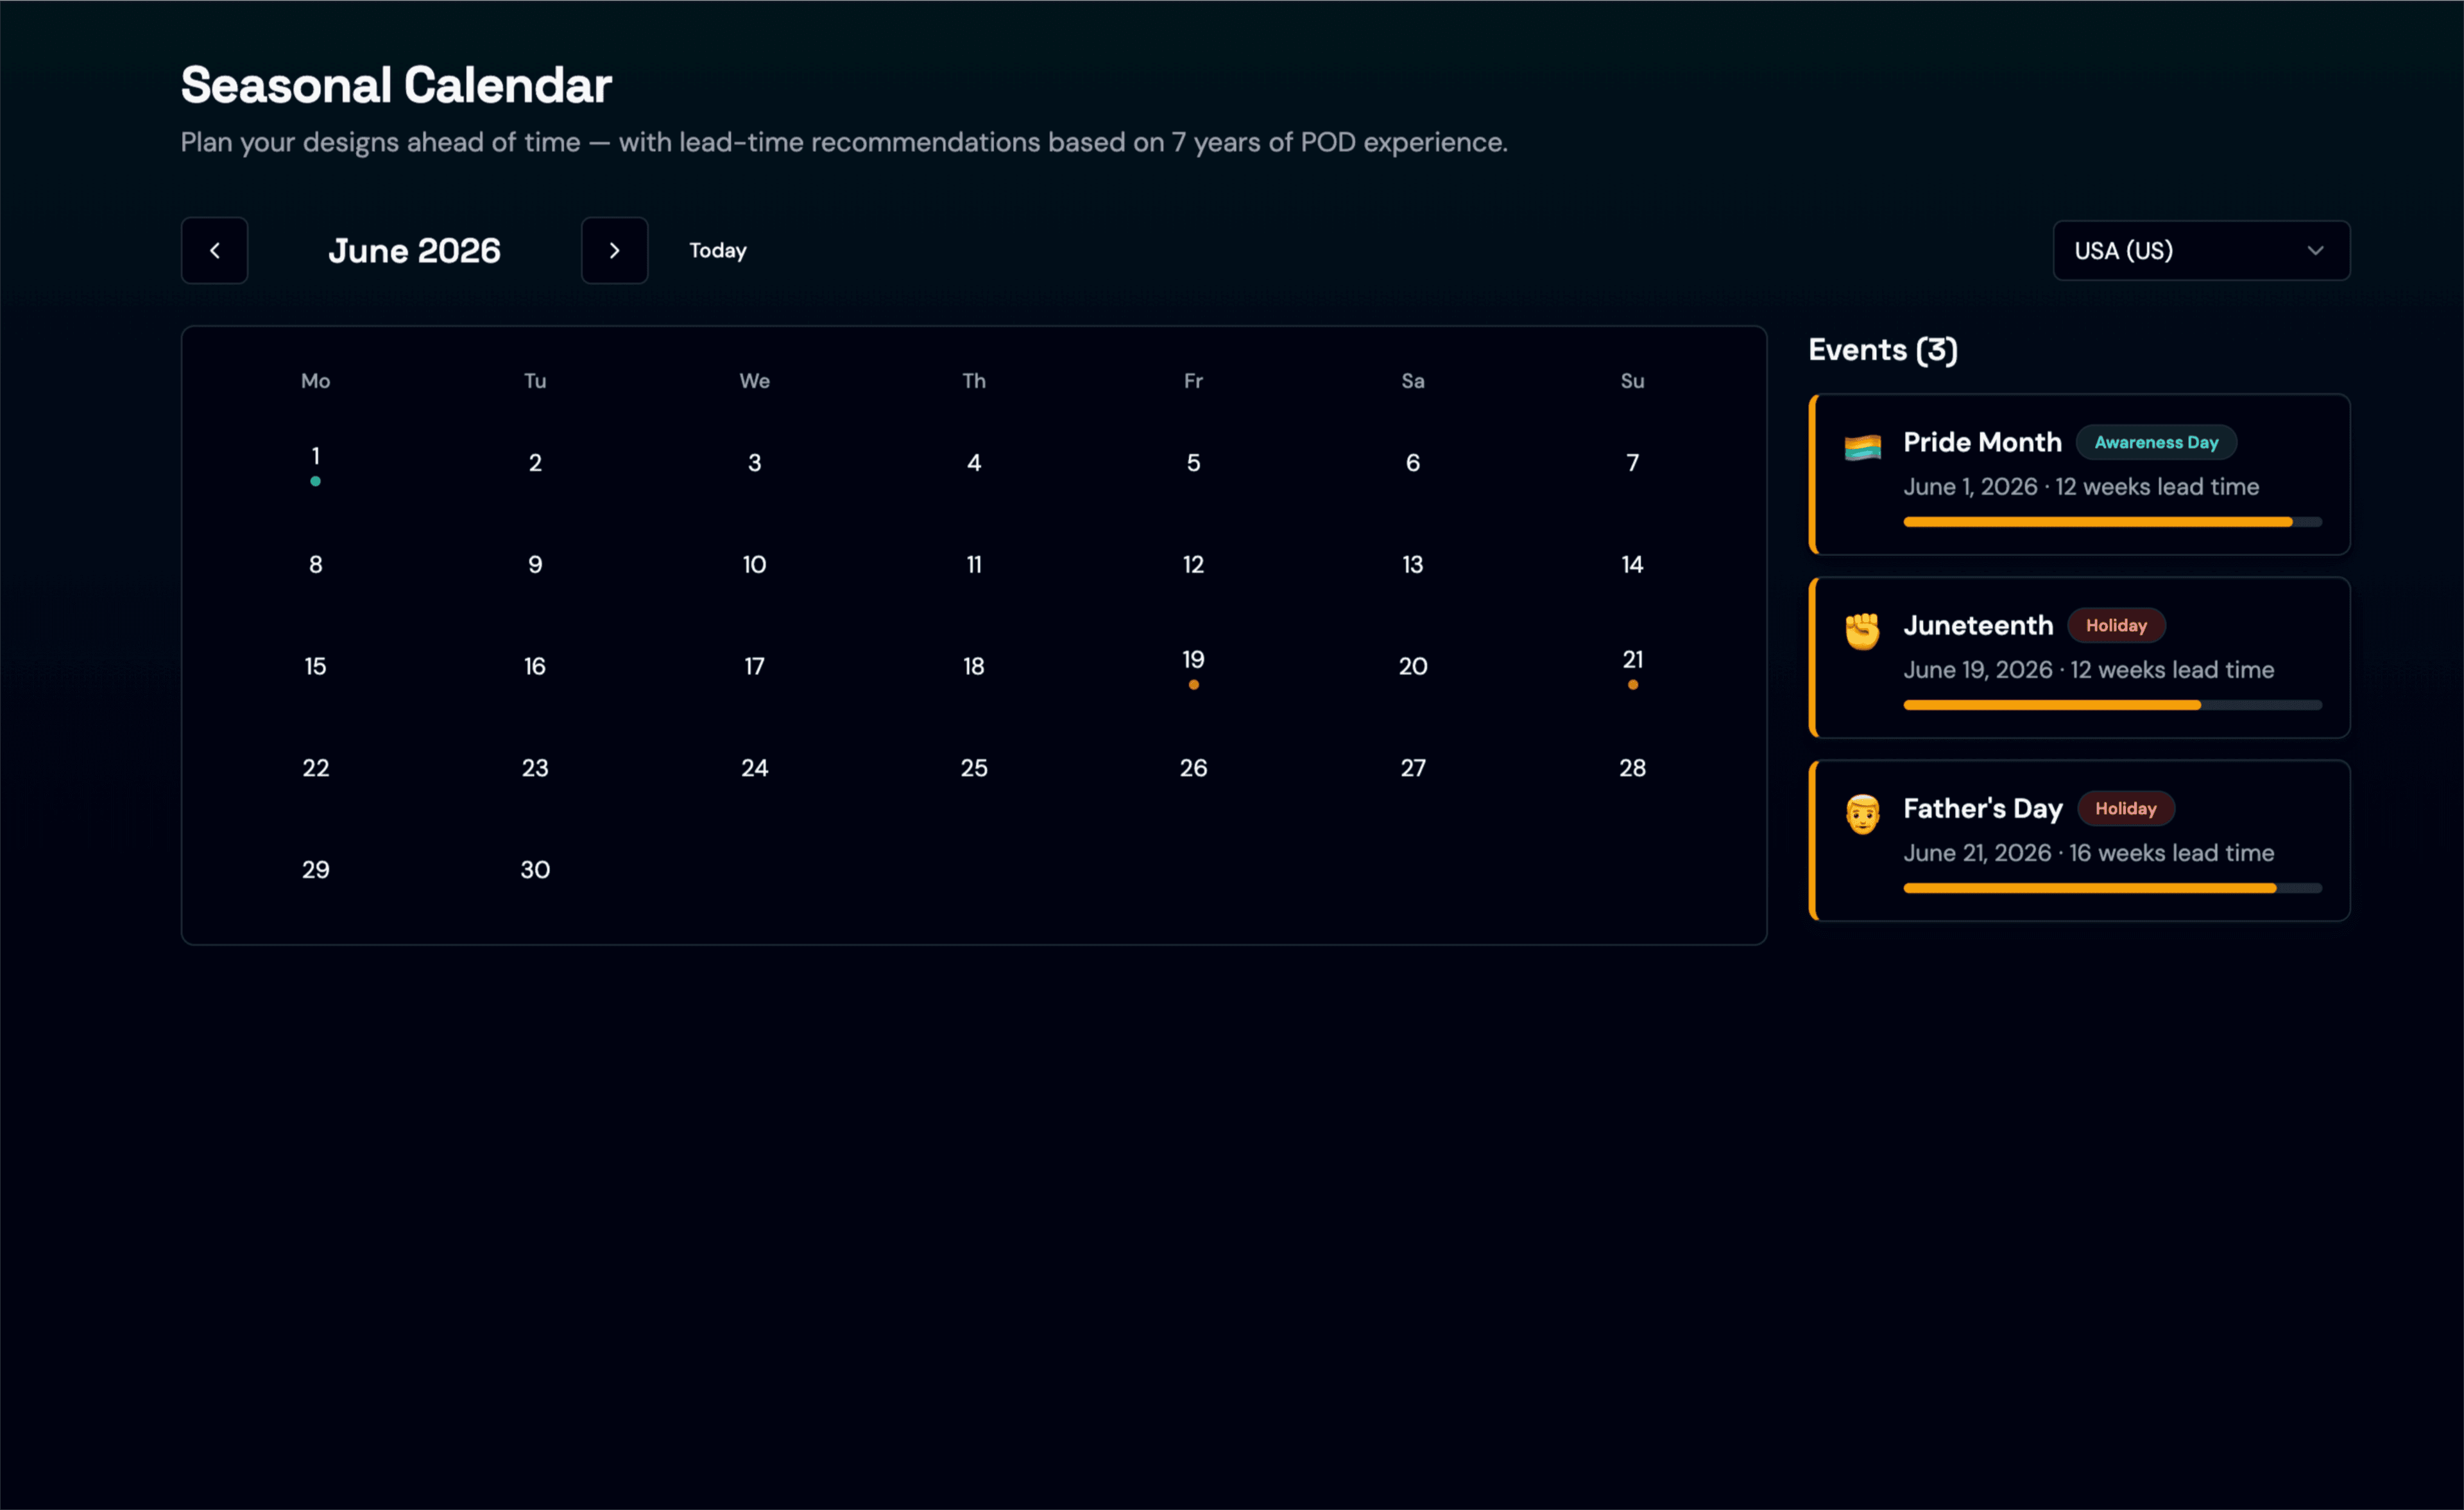Select day 17 in the calendar
Image resolution: width=2464 pixels, height=1510 pixels.
[754, 666]
